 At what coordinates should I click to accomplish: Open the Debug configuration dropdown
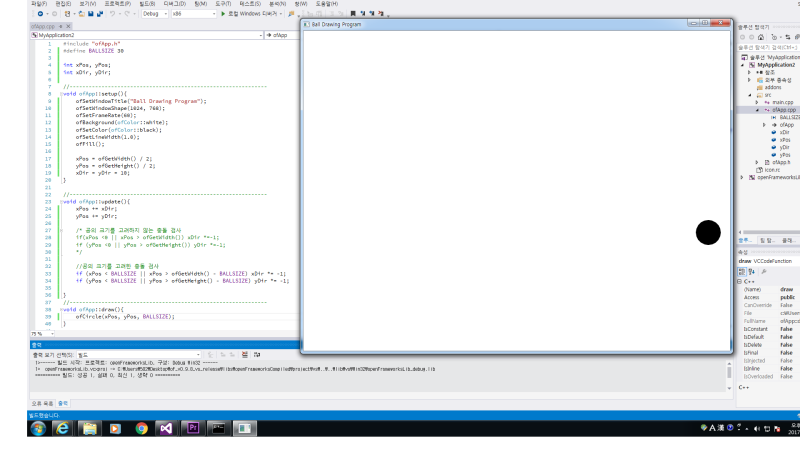click(156, 14)
